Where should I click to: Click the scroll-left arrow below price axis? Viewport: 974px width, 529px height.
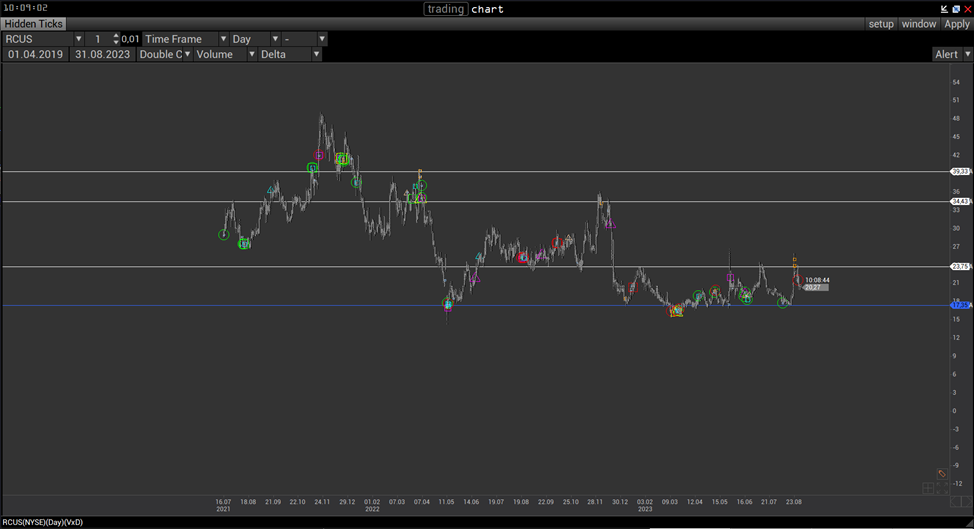955,502
